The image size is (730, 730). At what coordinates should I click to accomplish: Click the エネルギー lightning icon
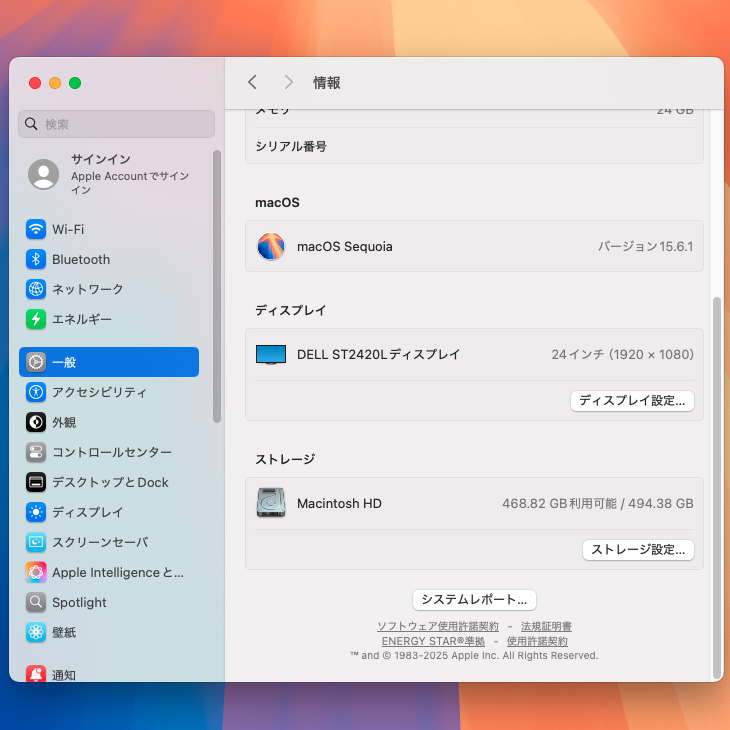pos(36,319)
